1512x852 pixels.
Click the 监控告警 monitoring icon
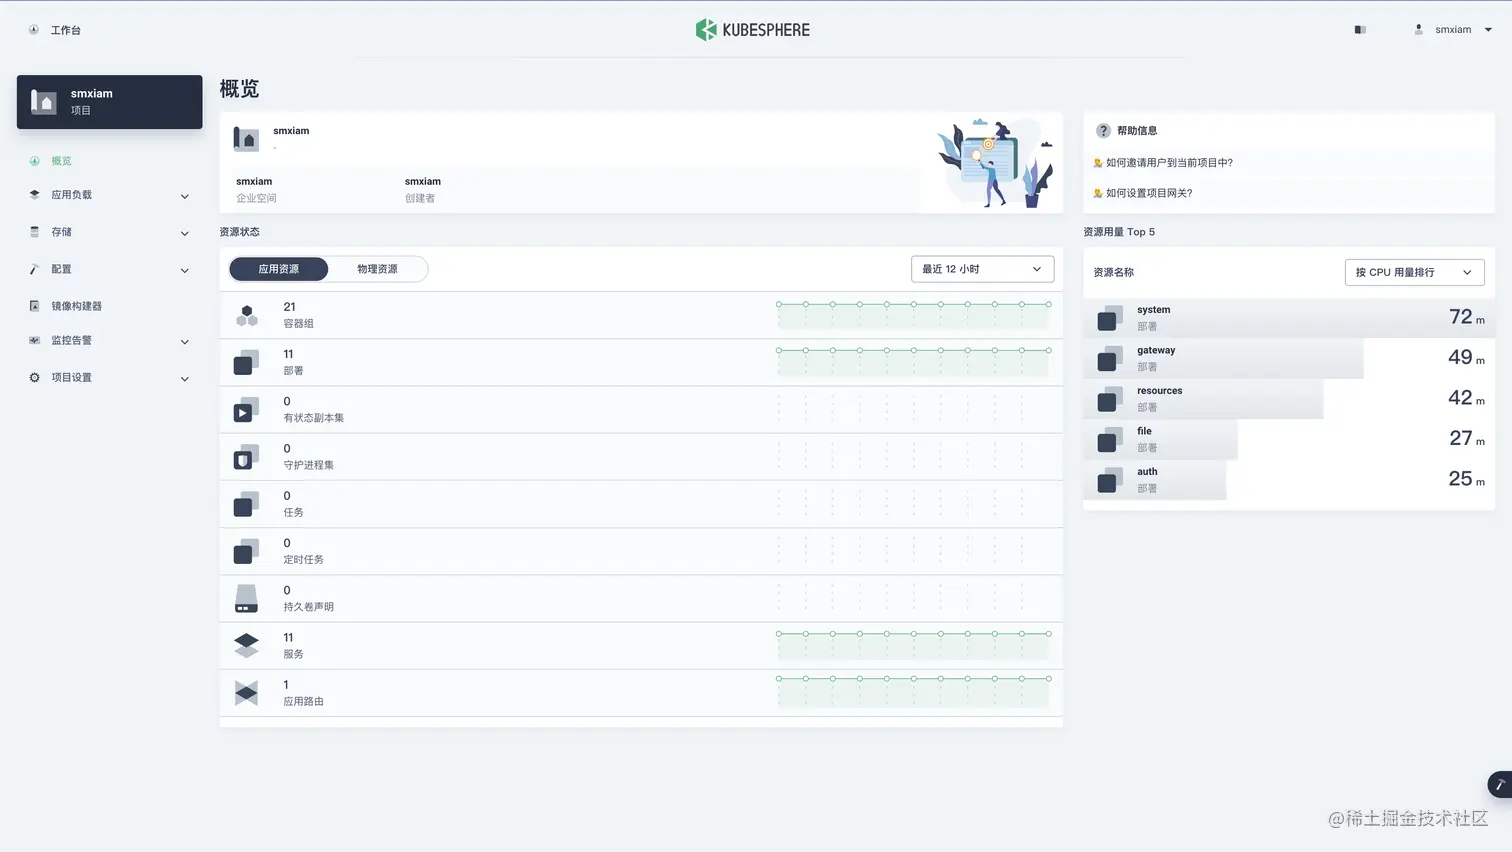pos(35,340)
